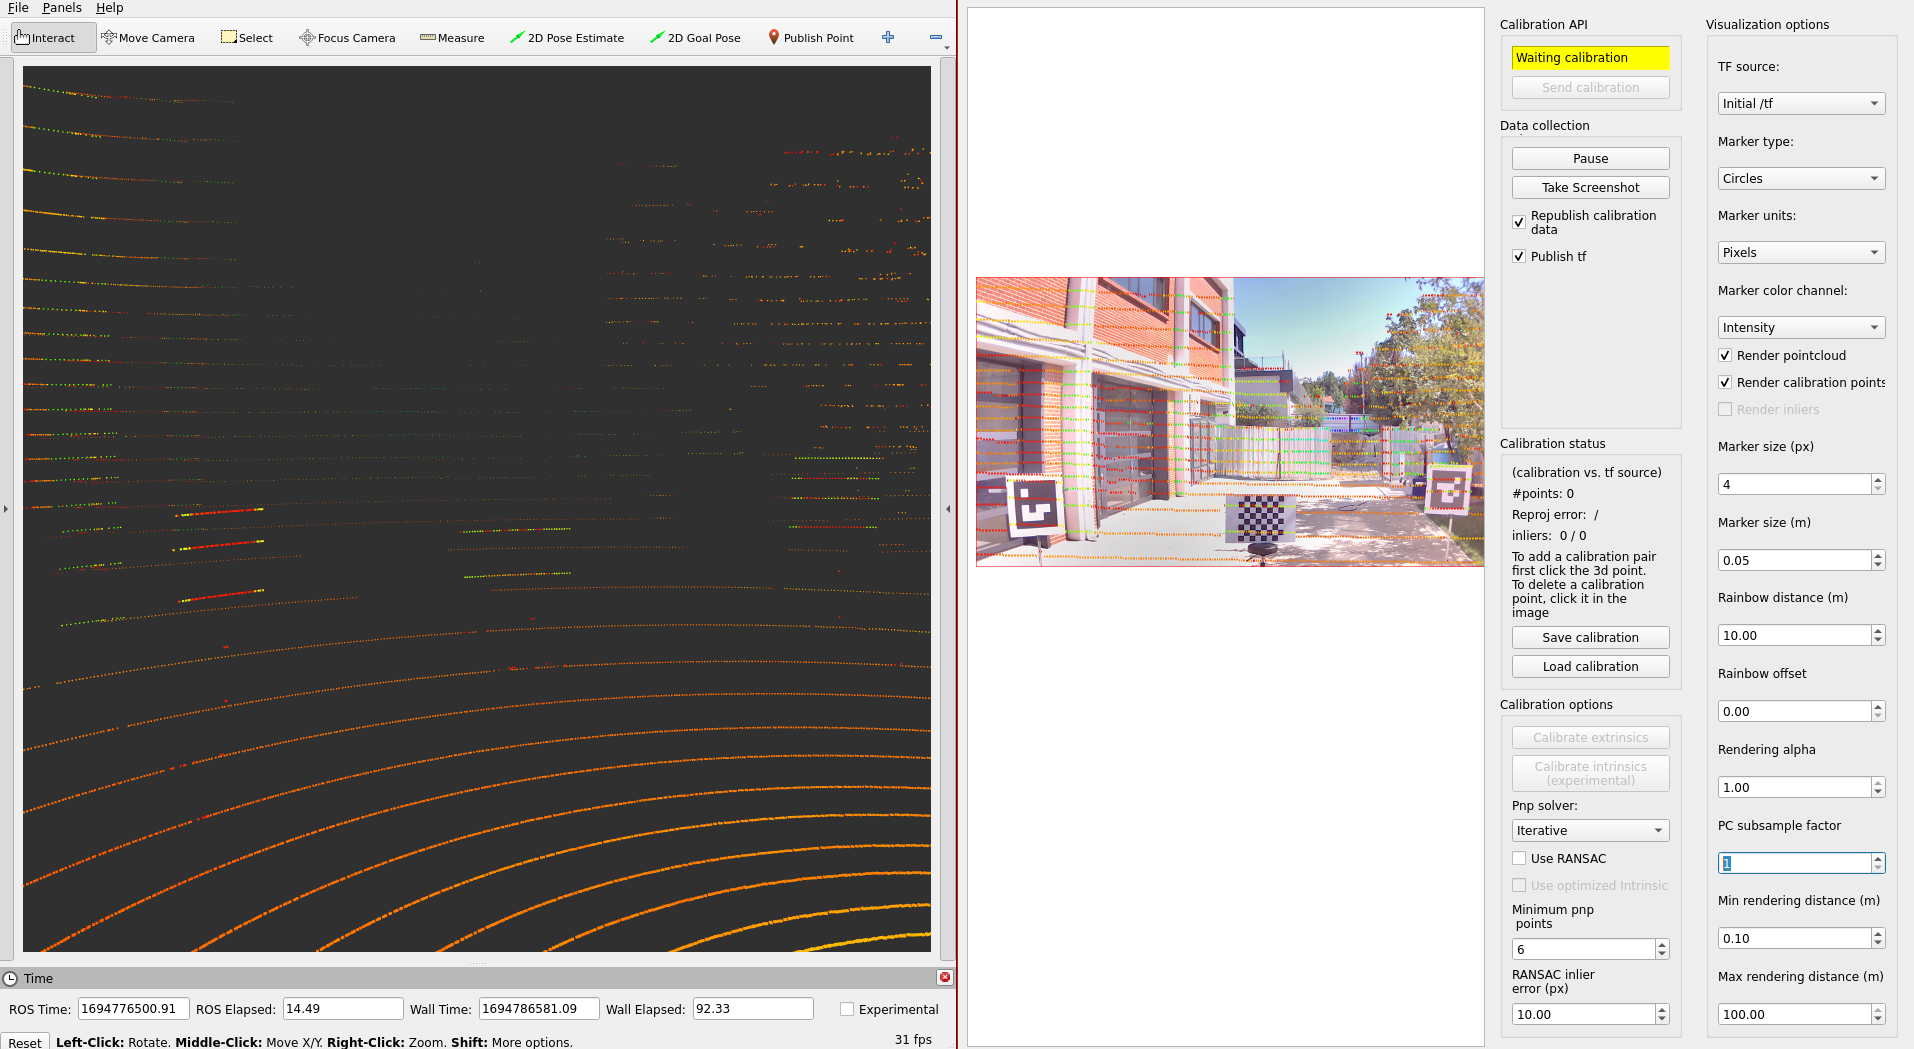Enable the Measure tool

click(x=452, y=37)
